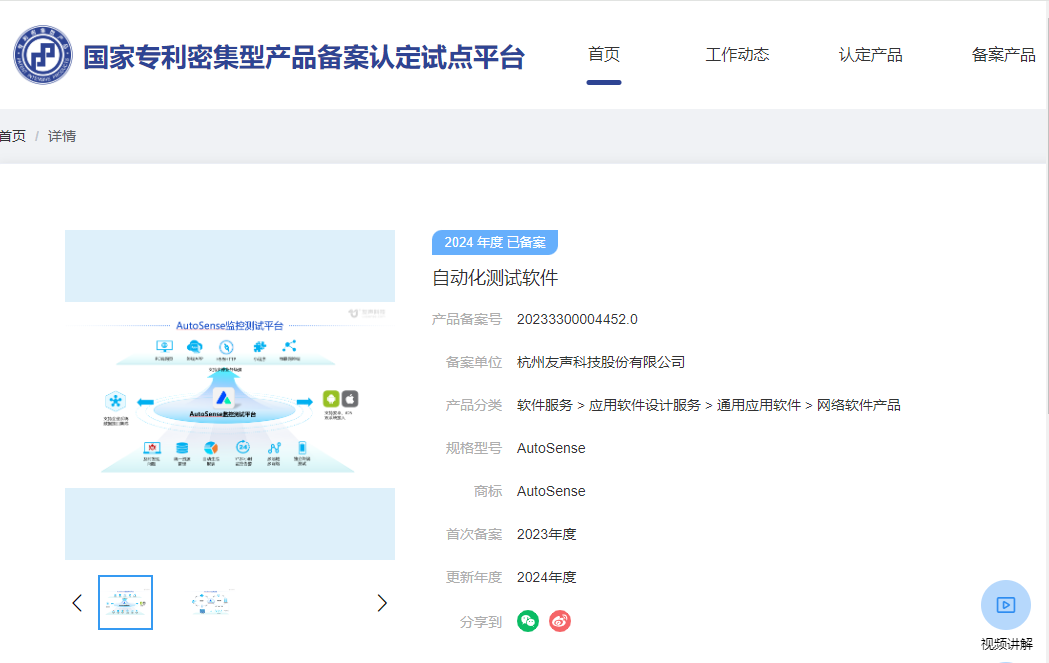The image size is (1049, 663).
Task: Open the 首页 navigation tab
Action: click(604, 55)
